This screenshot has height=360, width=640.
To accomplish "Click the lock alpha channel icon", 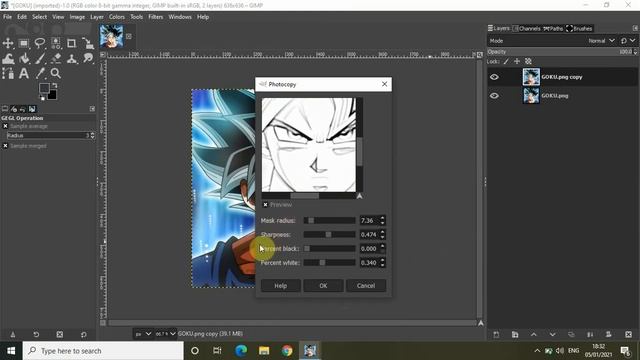I will click(x=528, y=61).
